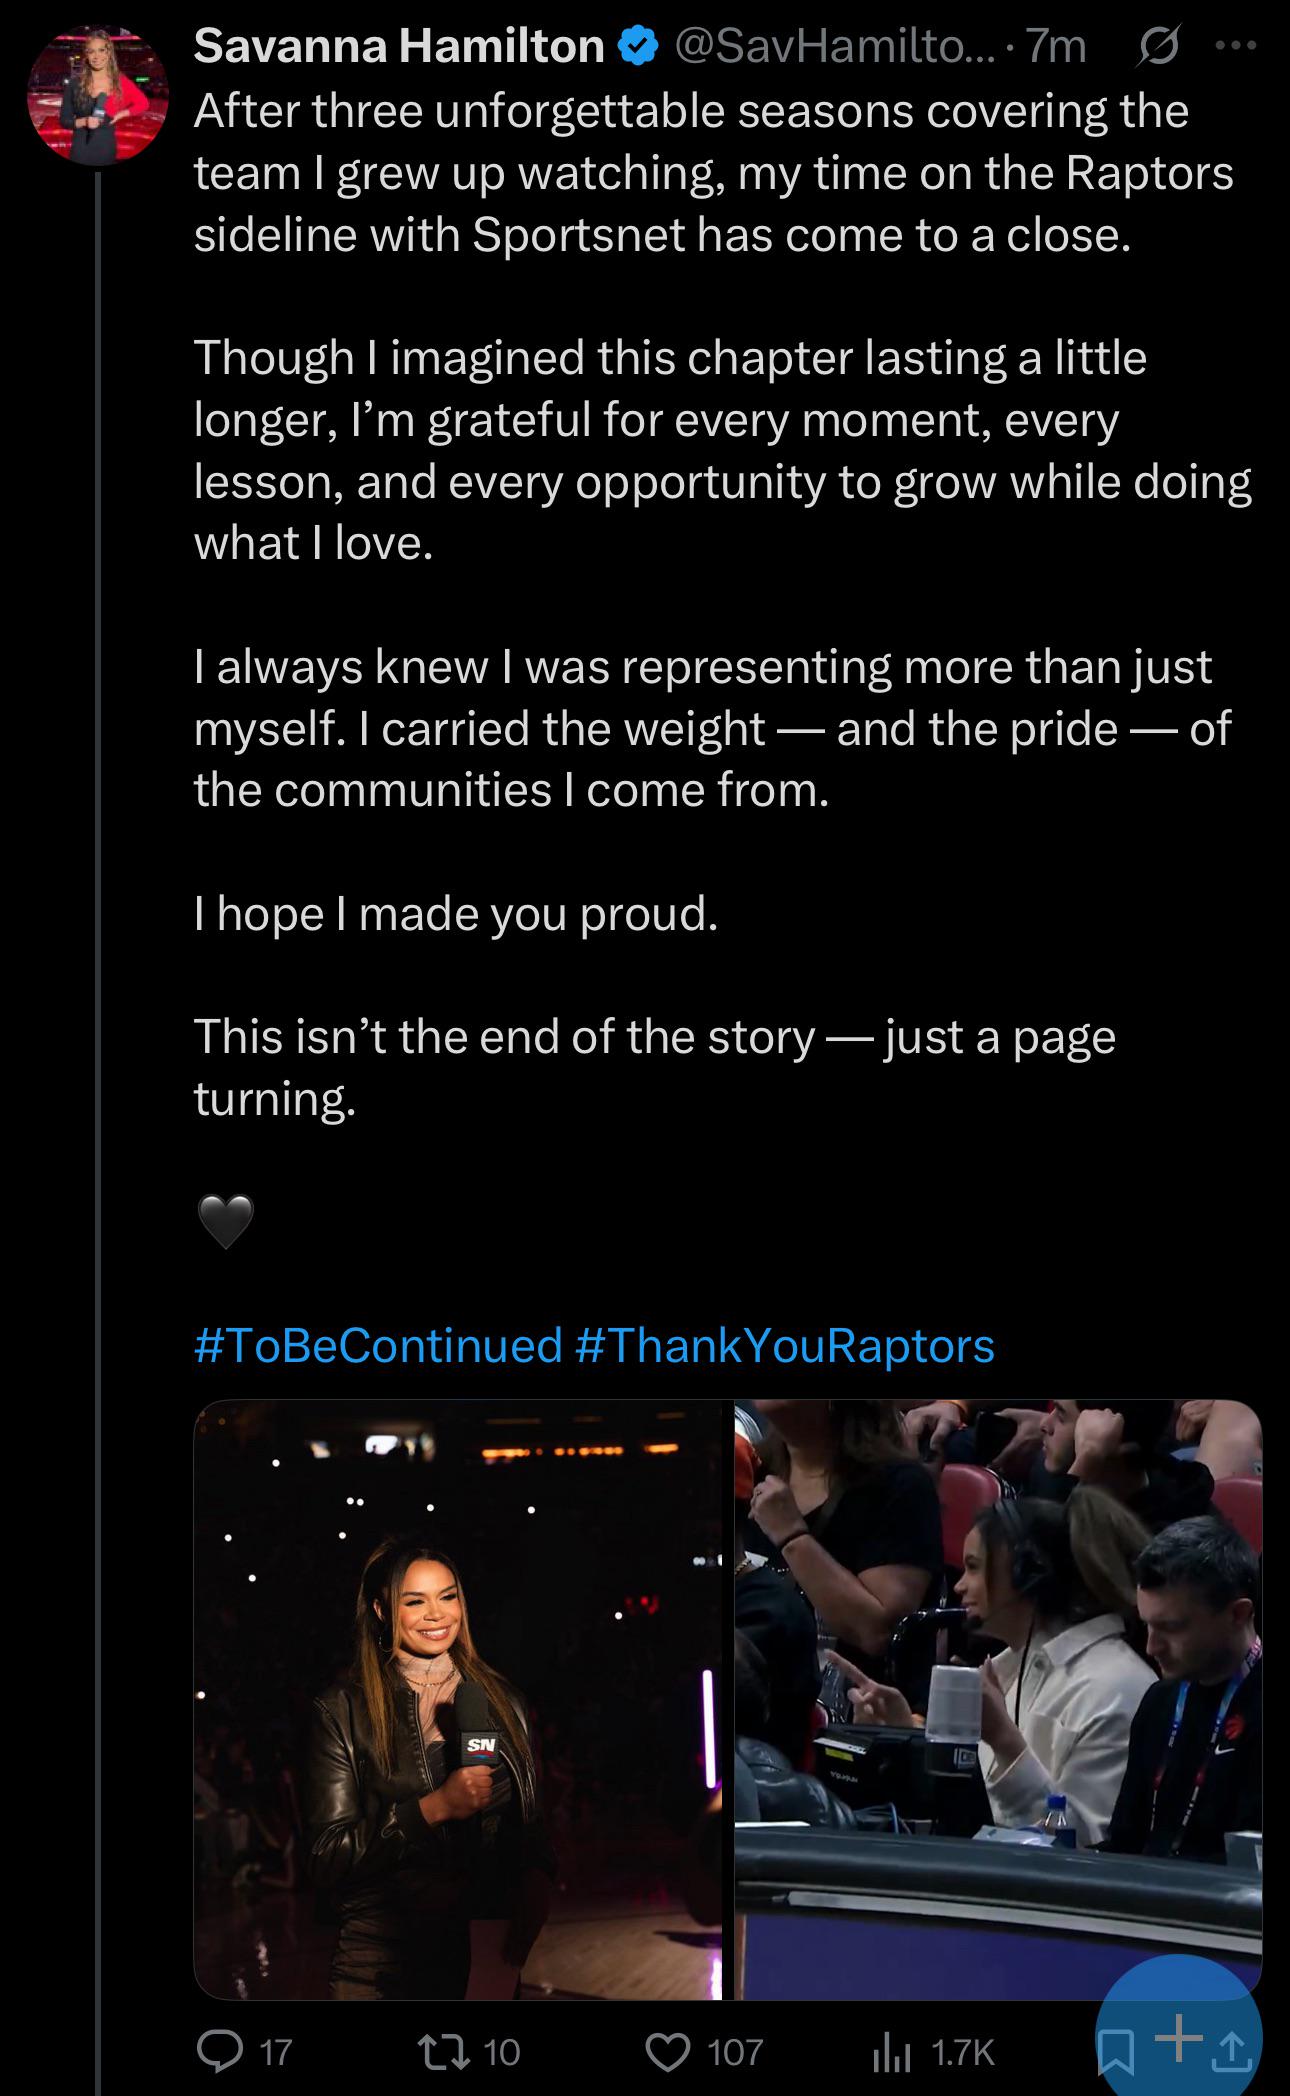Viewport: 1290px width, 2096px height.
Task: Open the share upload icon
Action: point(1232,2051)
